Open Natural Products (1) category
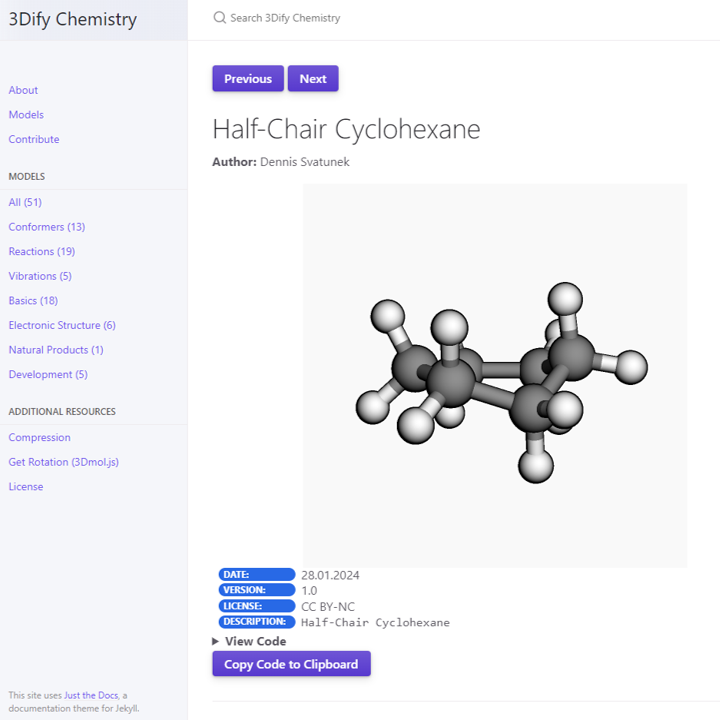The width and height of the screenshot is (720, 720). point(56,350)
